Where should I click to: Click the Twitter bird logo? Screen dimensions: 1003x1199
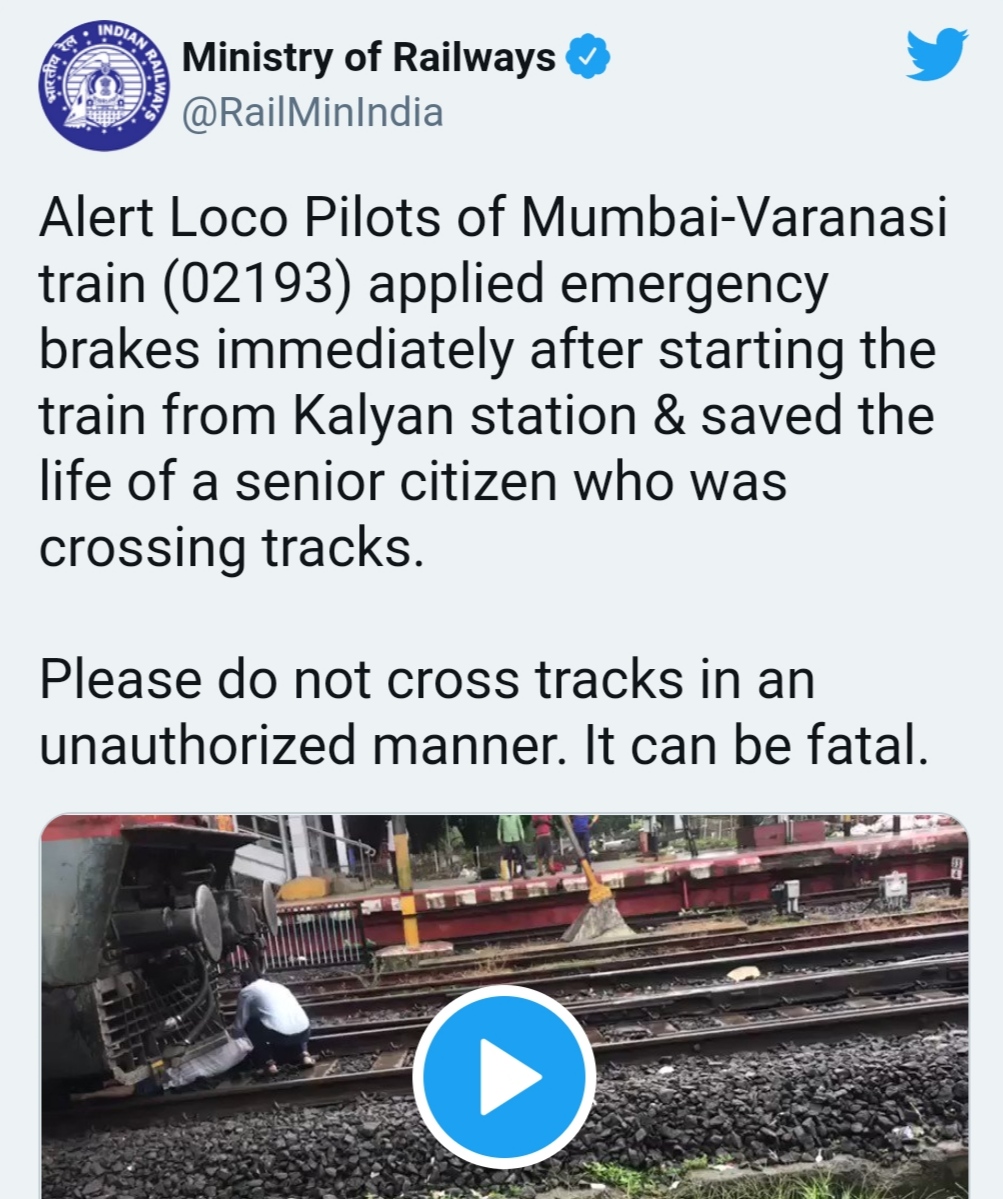pyautogui.click(x=936, y=54)
